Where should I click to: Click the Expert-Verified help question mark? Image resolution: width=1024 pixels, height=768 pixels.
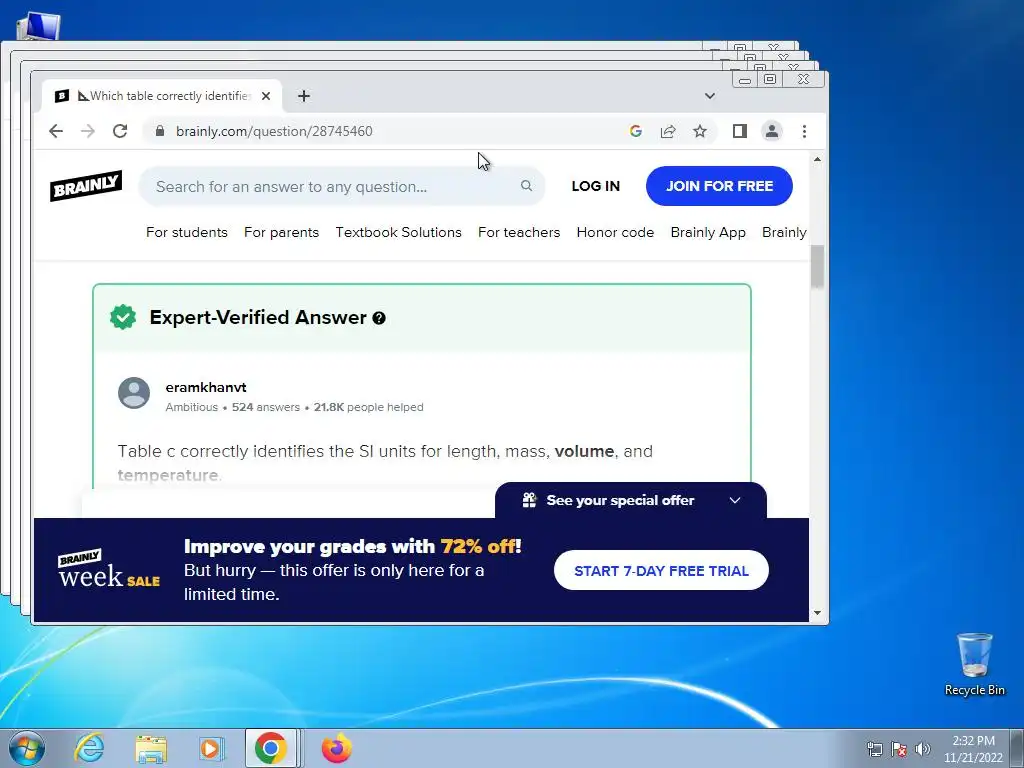[x=379, y=318]
